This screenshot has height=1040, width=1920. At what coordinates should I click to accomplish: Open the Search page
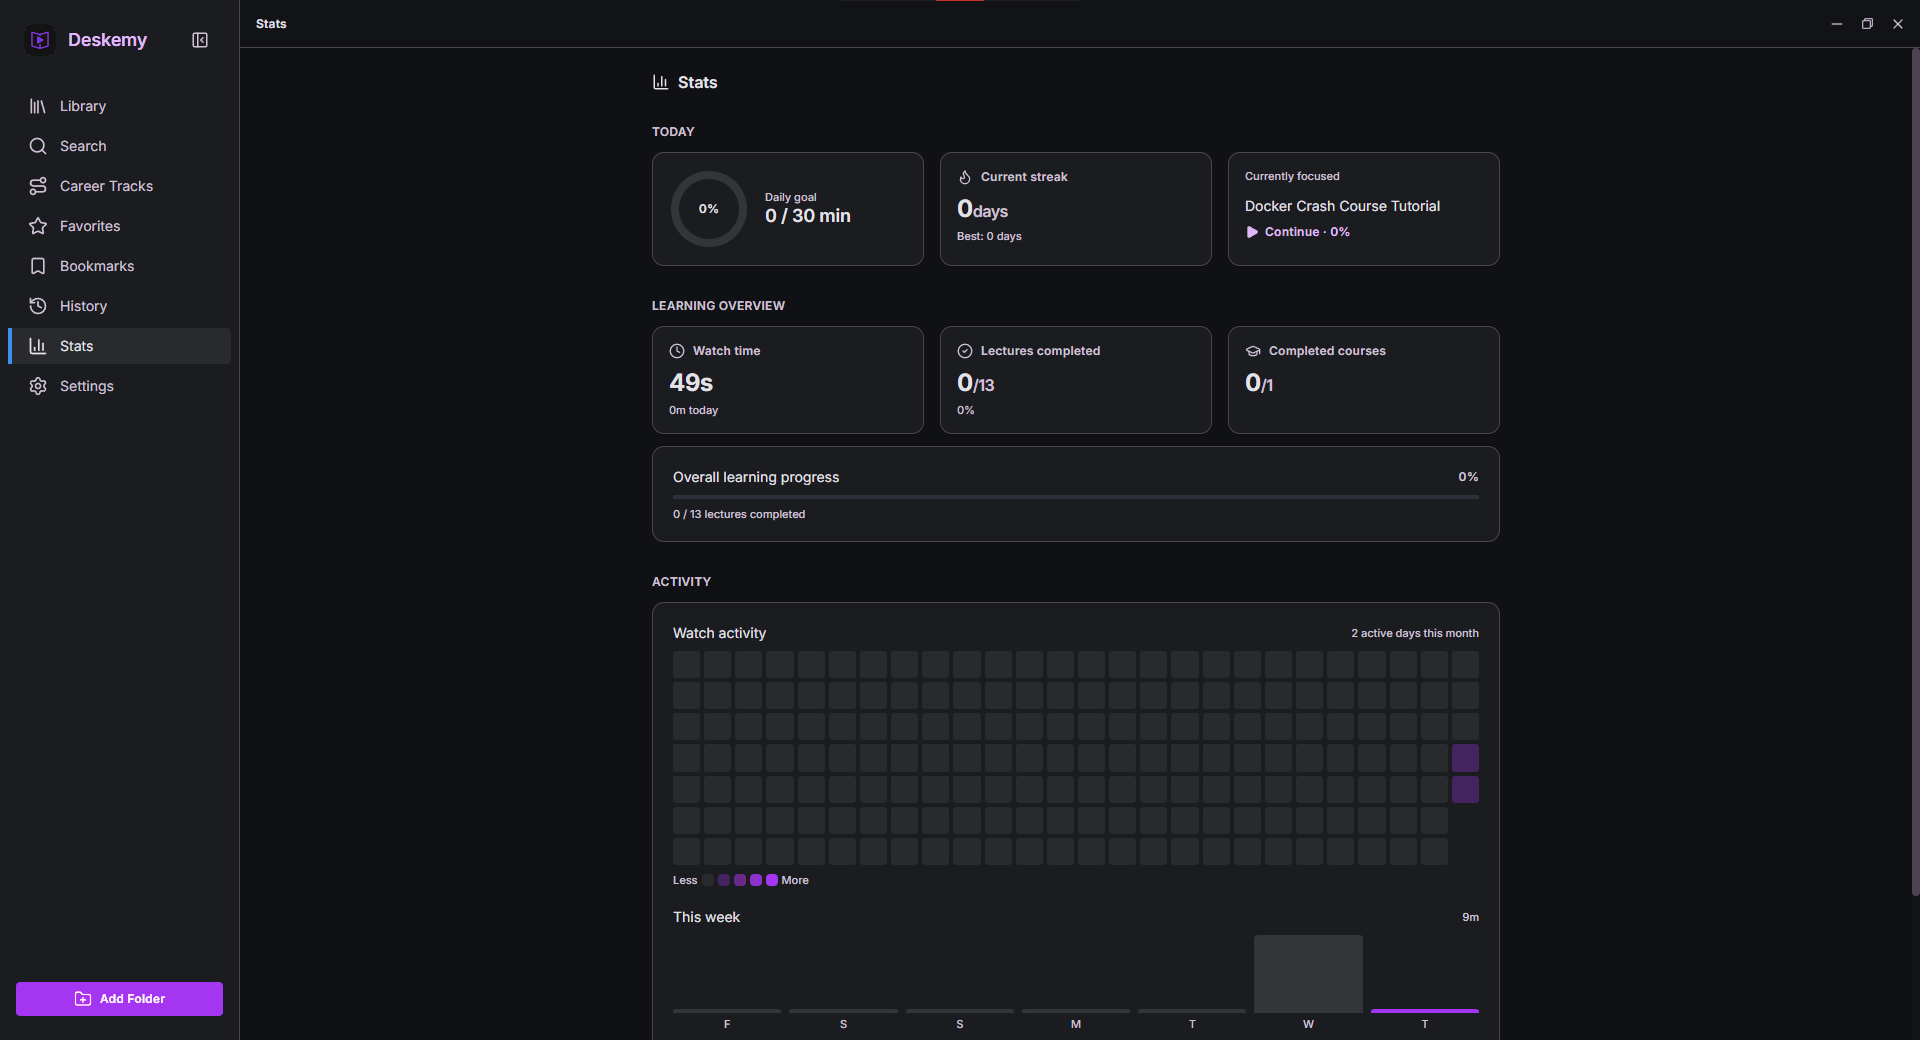pos(120,146)
